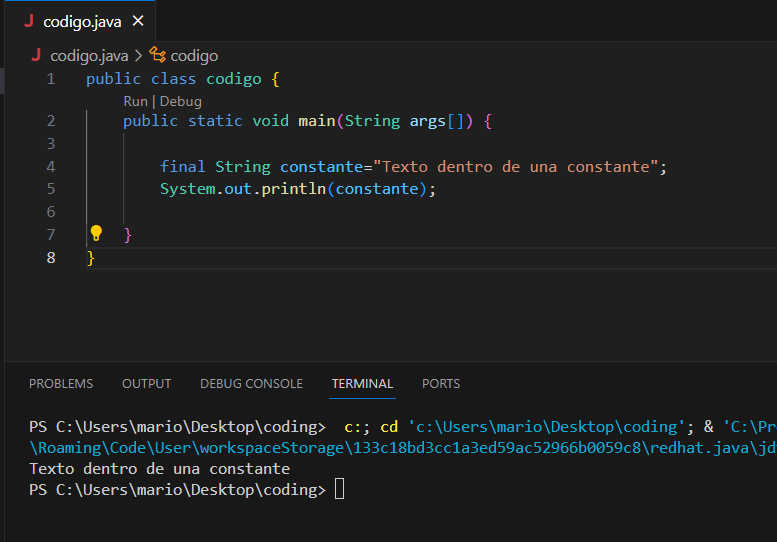Click the terminal output 'Texto dentro de una constante'
Viewport: 777px width, 542px height.
point(160,469)
